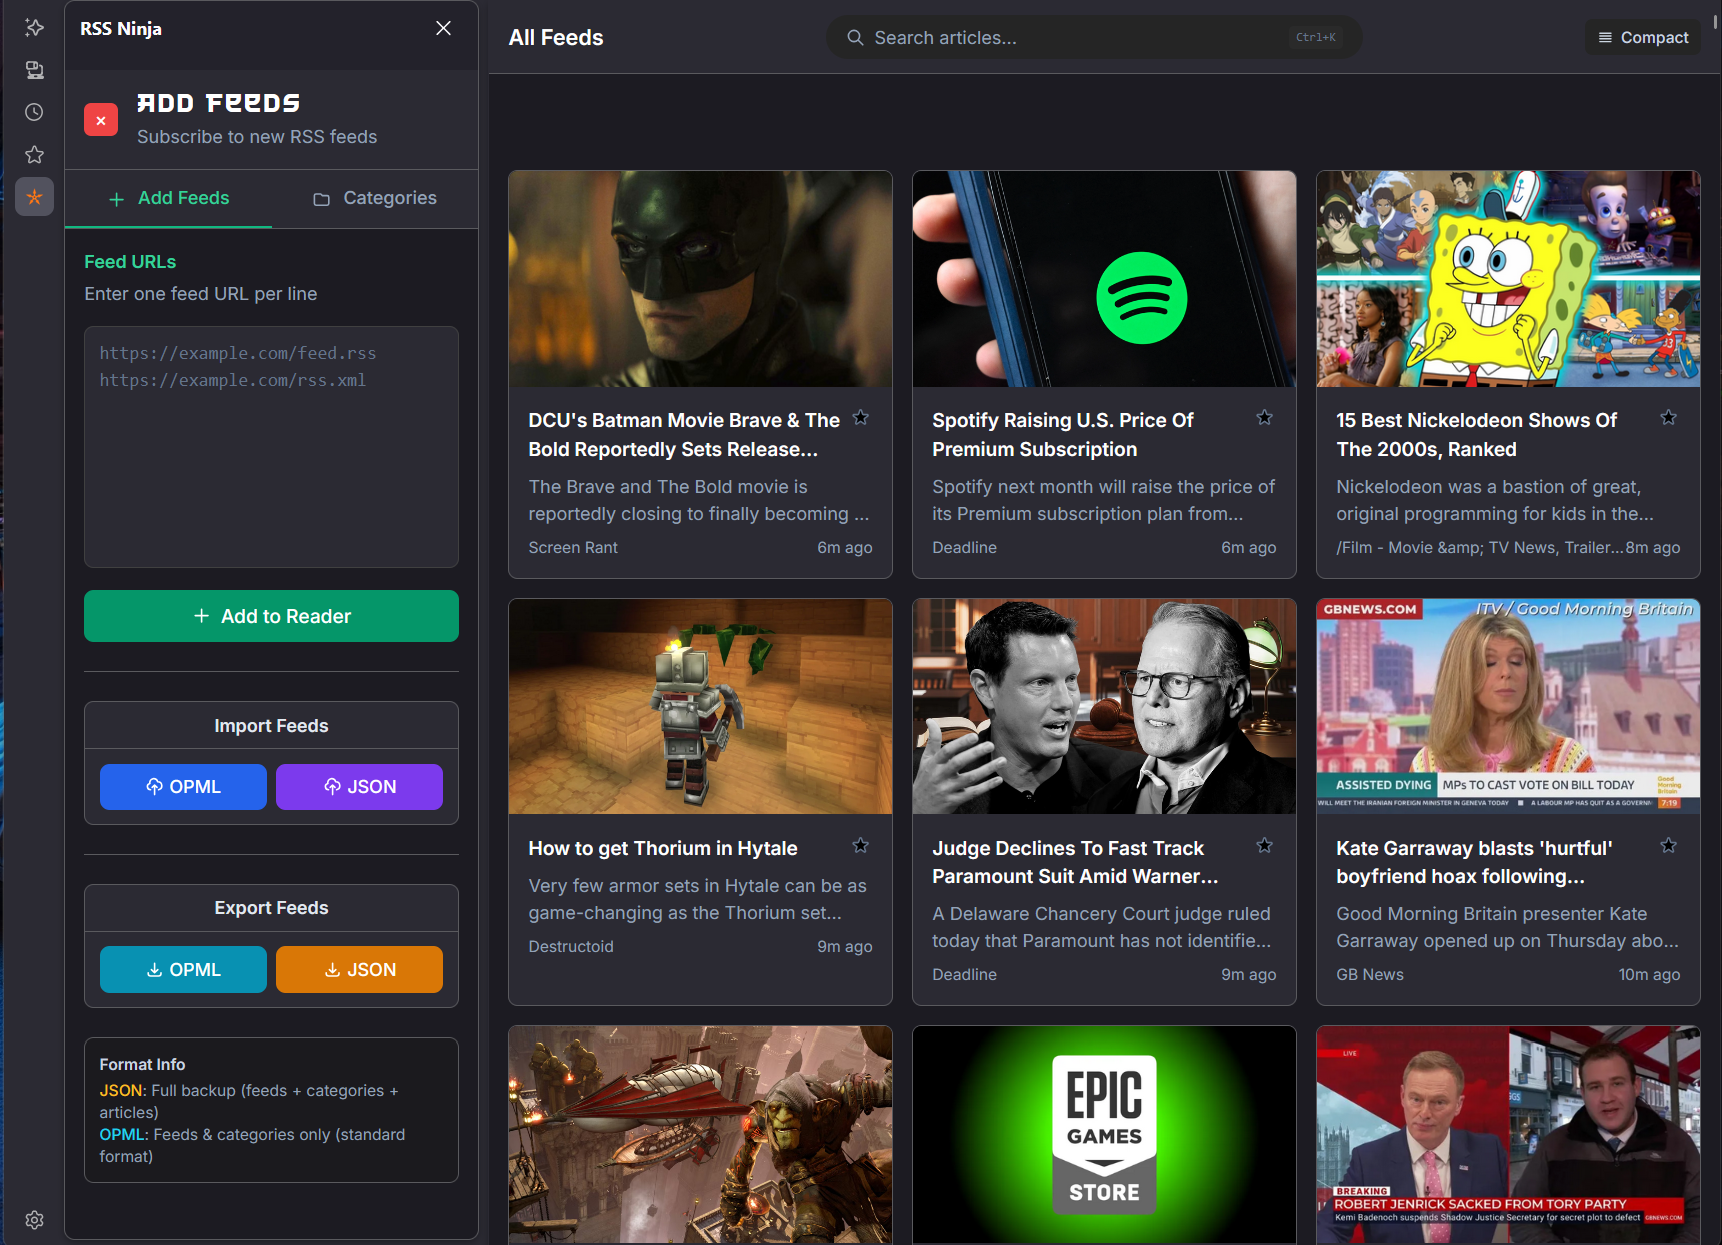Switch to the Add Feeds tab
This screenshot has height=1245, width=1722.
point(167,198)
